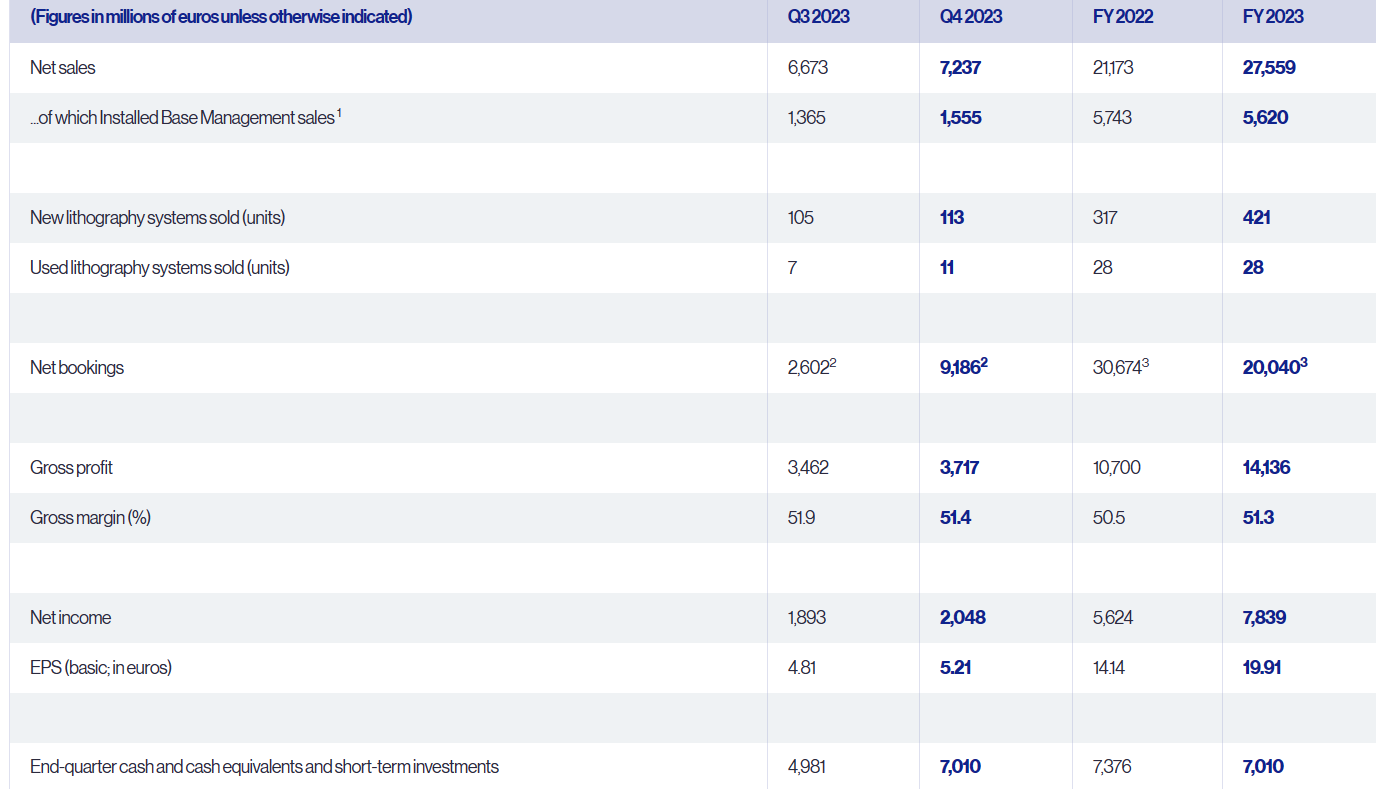This screenshot has width=1376, height=789.
Task: Select the Net sales row label
Action: pos(63,68)
